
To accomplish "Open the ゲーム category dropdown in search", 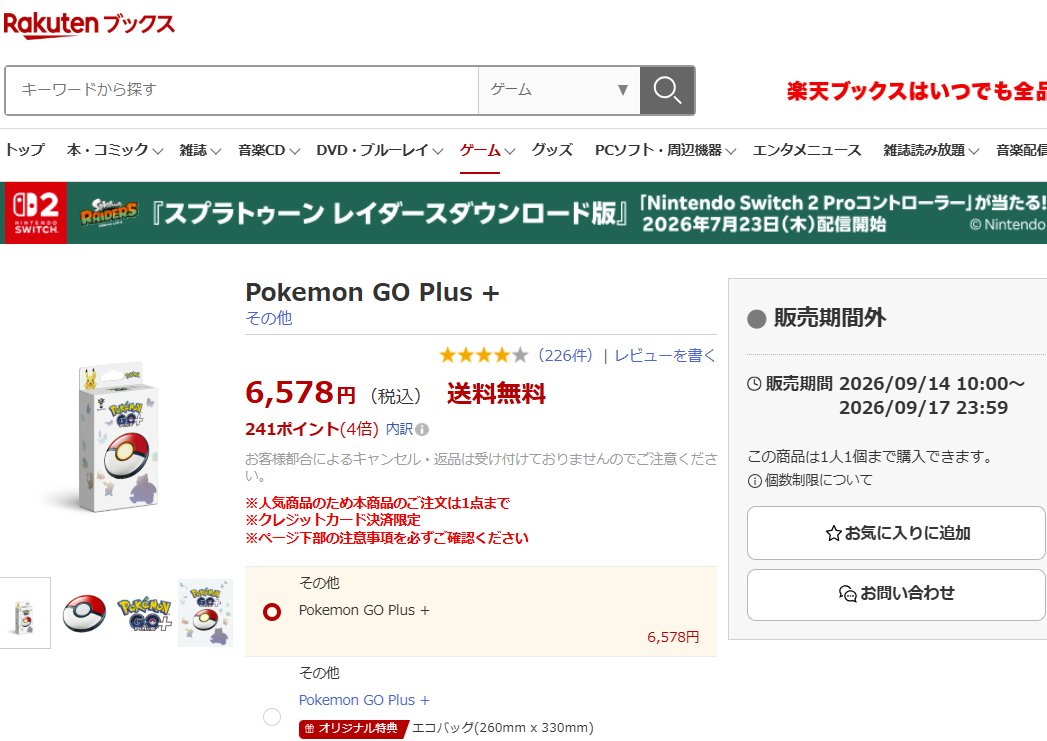I will [559, 90].
